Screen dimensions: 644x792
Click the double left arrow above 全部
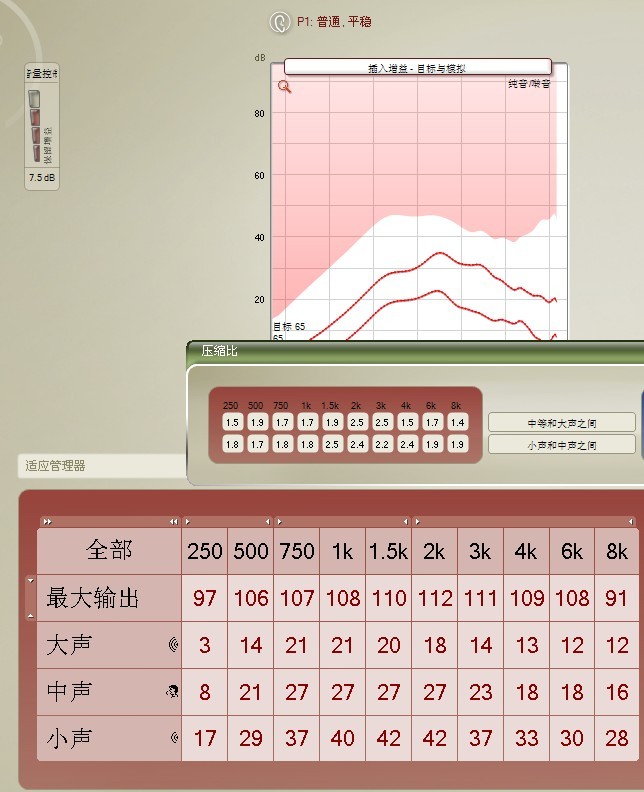pyautogui.click(x=173, y=522)
